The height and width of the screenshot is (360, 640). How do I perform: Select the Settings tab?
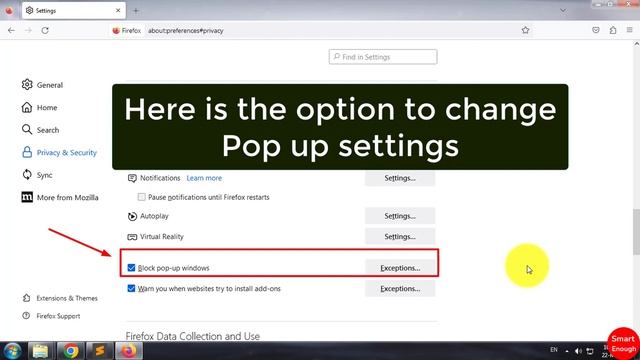tap(74, 11)
